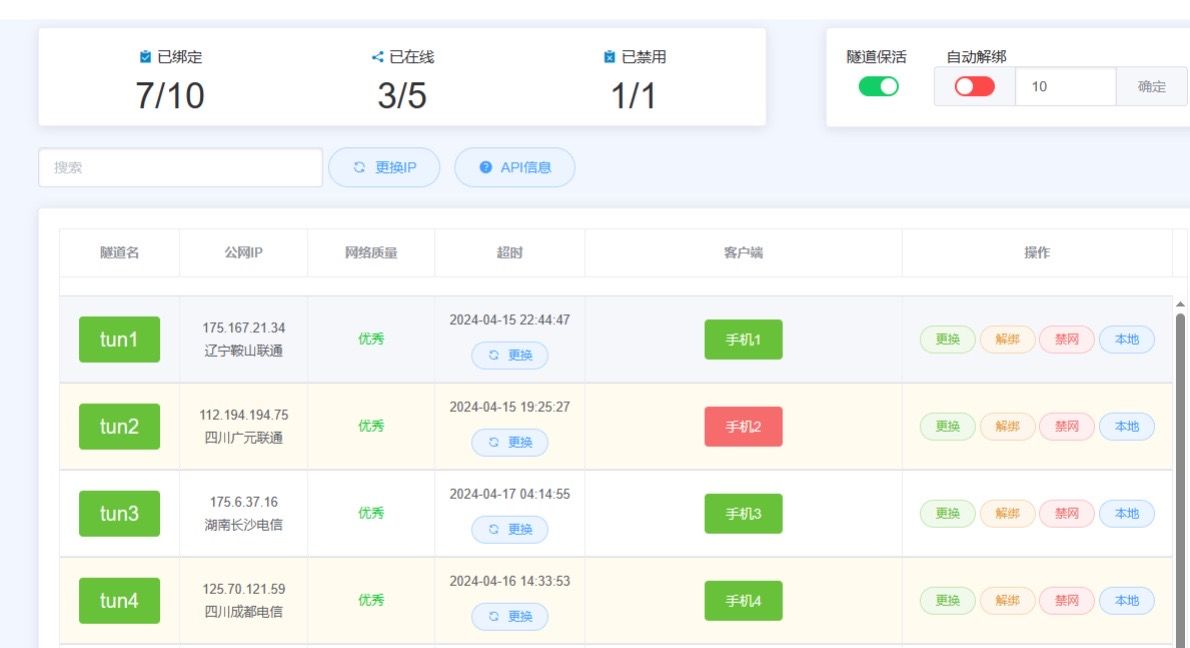The image size is (1190, 648).
Task: Open the API信息 help button
Action: click(x=515, y=168)
